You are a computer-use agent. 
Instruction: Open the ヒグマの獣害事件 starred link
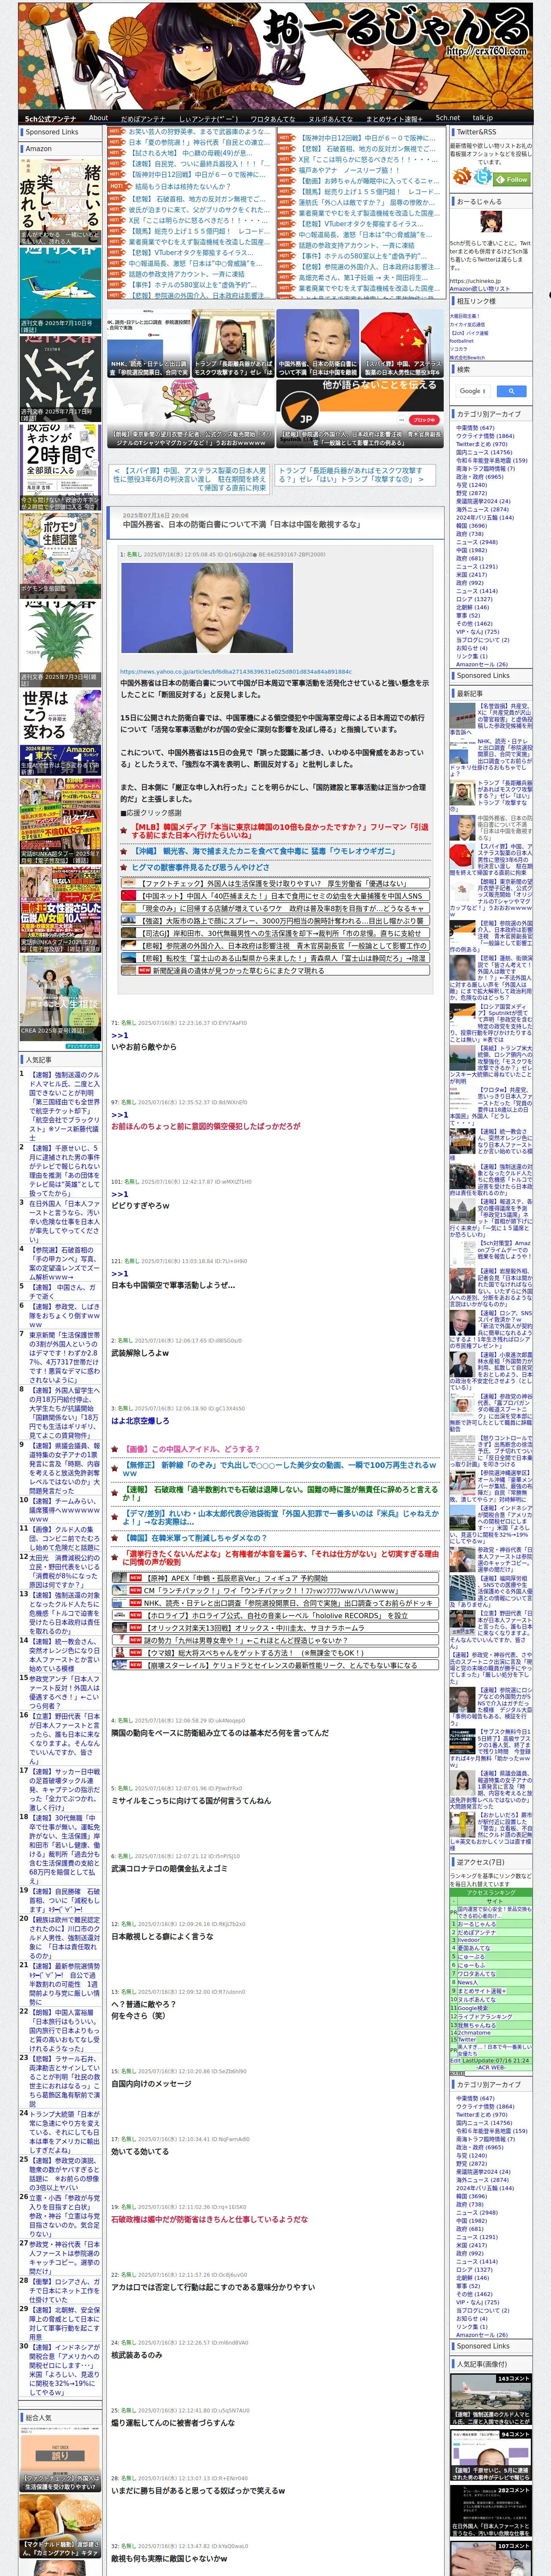(201, 867)
